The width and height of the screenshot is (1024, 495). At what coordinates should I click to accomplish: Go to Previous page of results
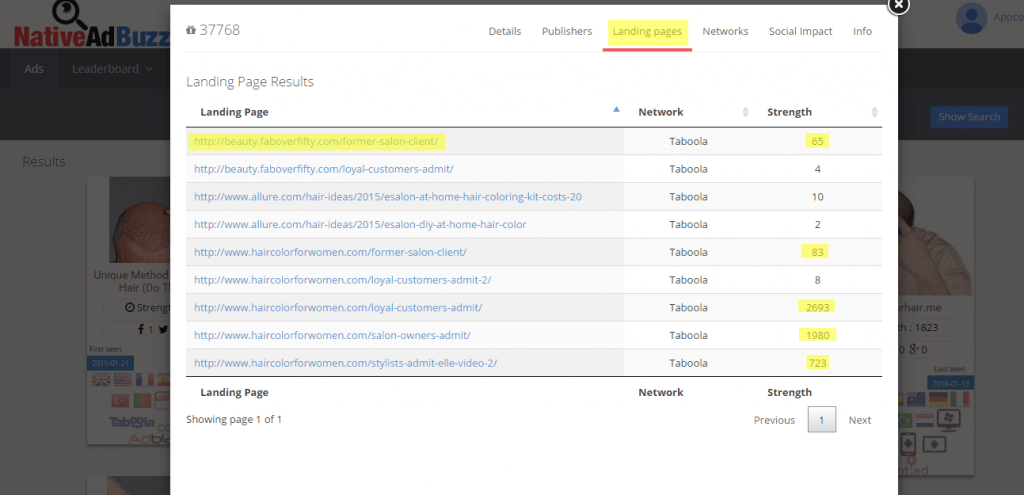pos(774,420)
